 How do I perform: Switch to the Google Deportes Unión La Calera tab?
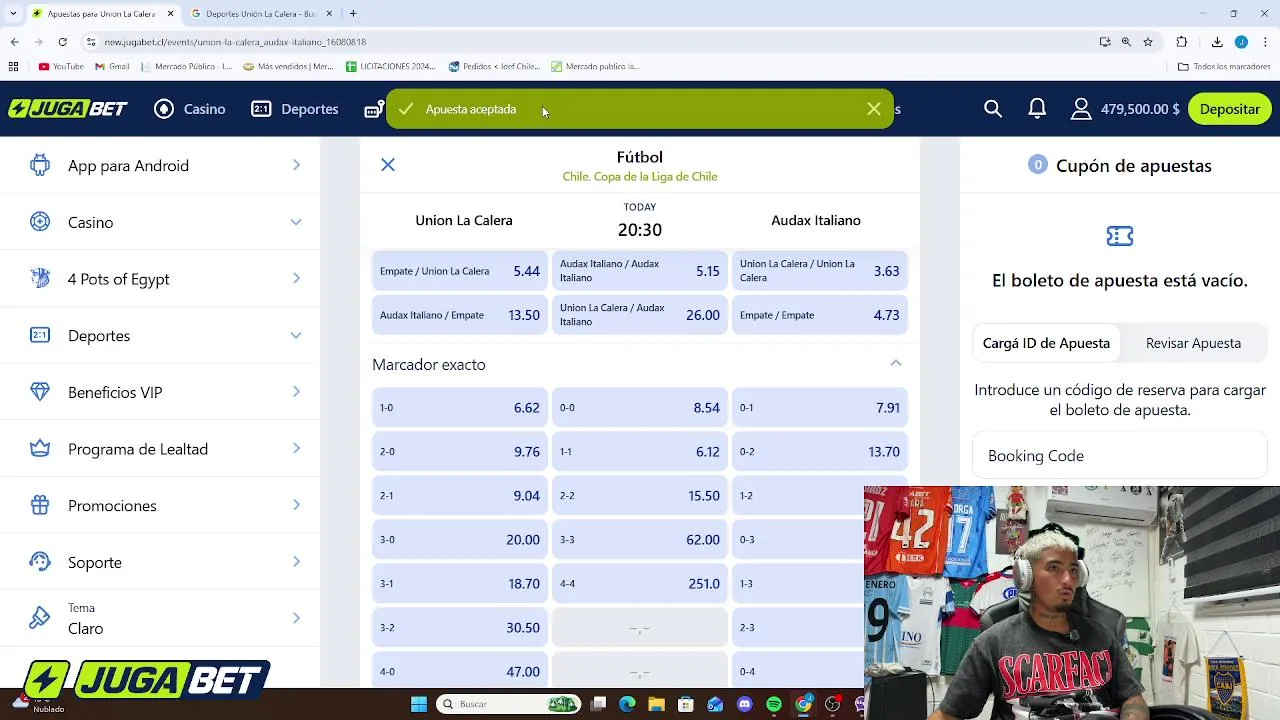point(260,14)
